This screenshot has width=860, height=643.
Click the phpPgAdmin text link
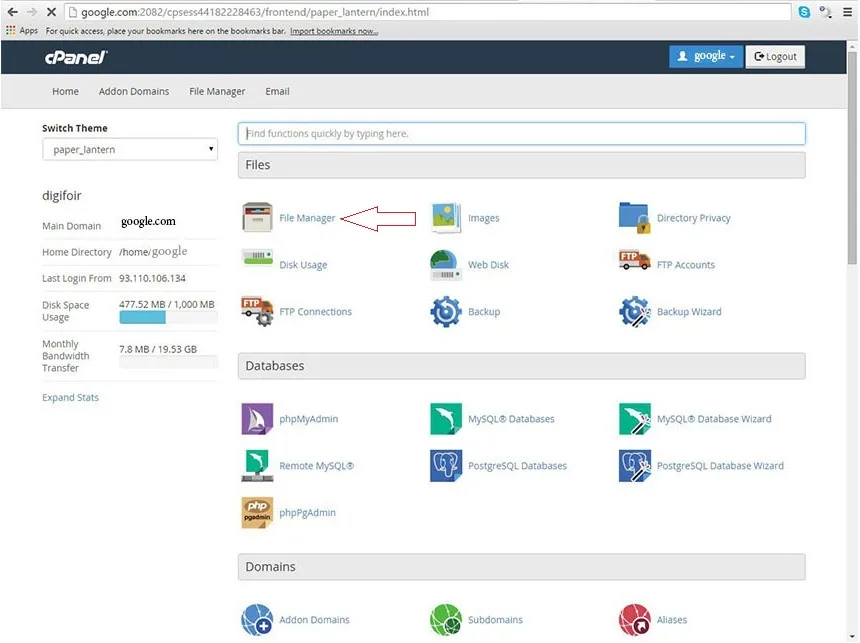click(307, 512)
